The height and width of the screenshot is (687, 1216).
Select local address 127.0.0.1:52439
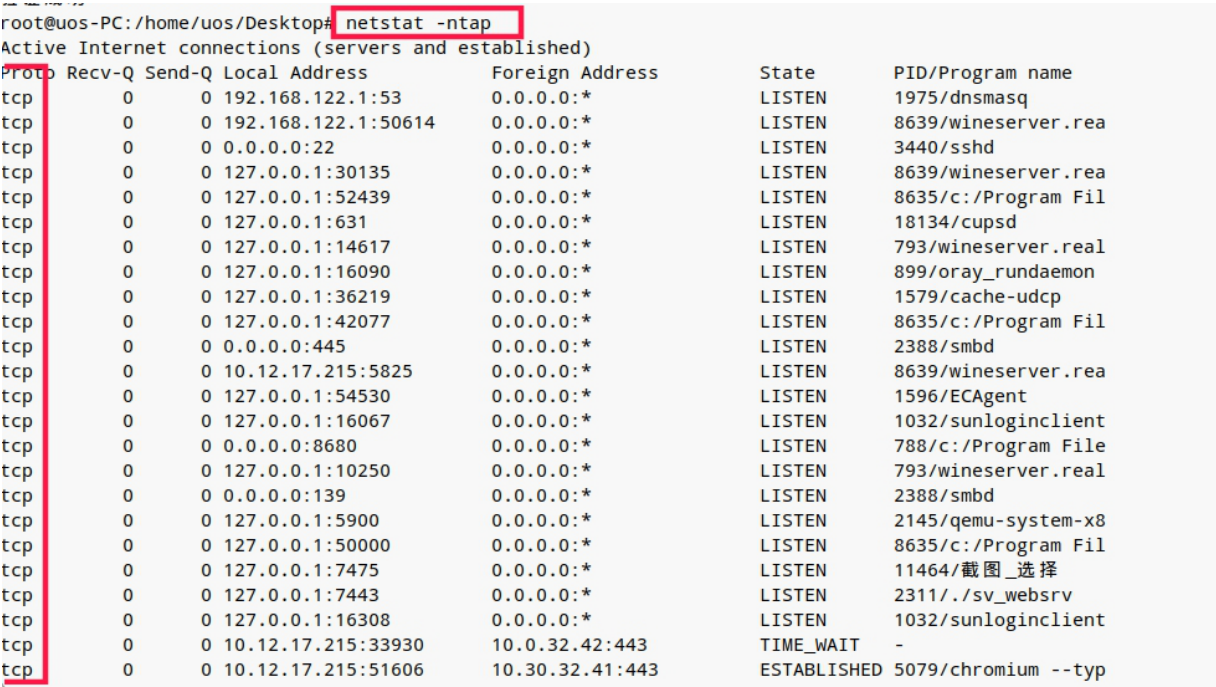(307, 198)
